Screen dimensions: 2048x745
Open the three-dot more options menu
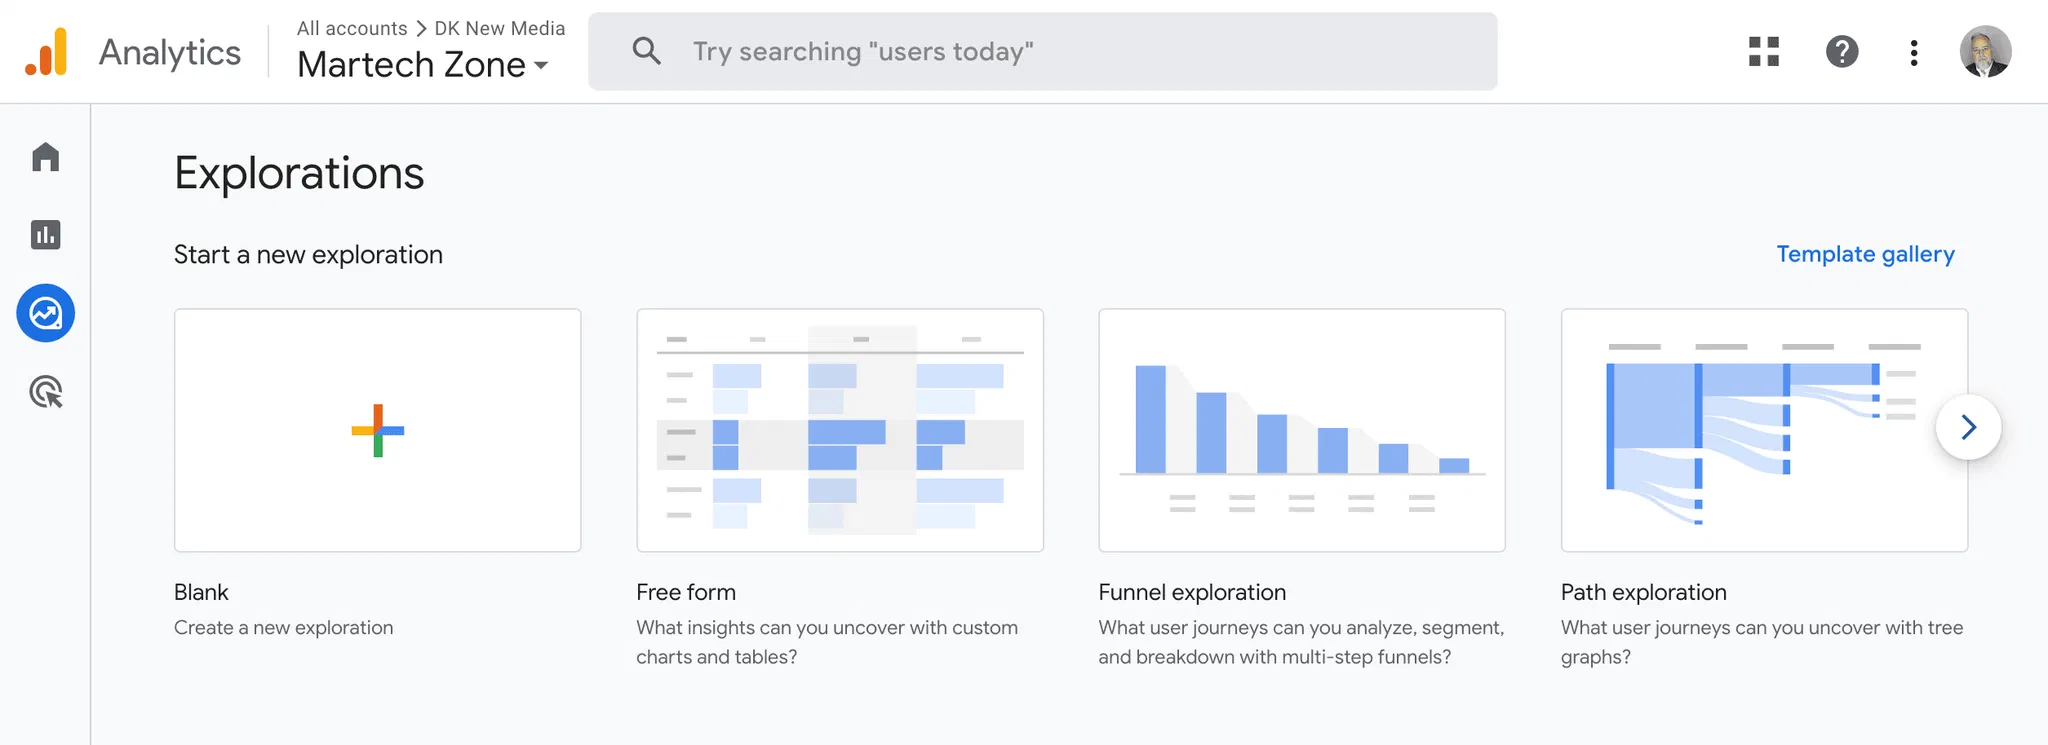pos(1913,52)
